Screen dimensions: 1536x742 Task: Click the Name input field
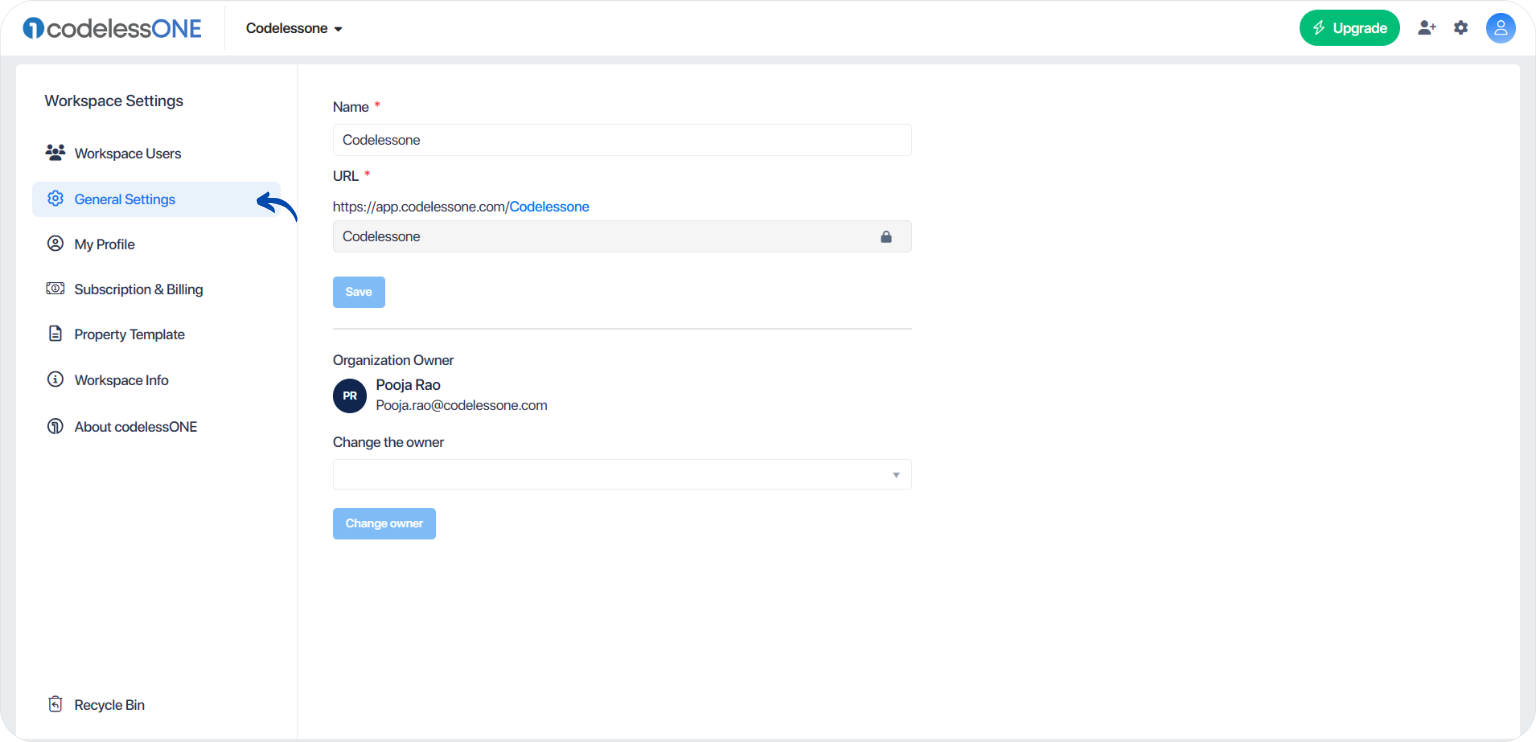click(x=622, y=140)
